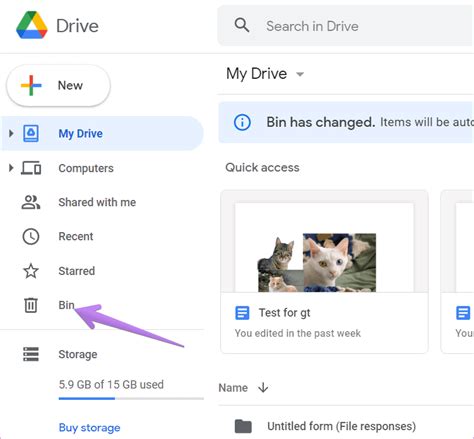Click the Name column header

pos(233,388)
